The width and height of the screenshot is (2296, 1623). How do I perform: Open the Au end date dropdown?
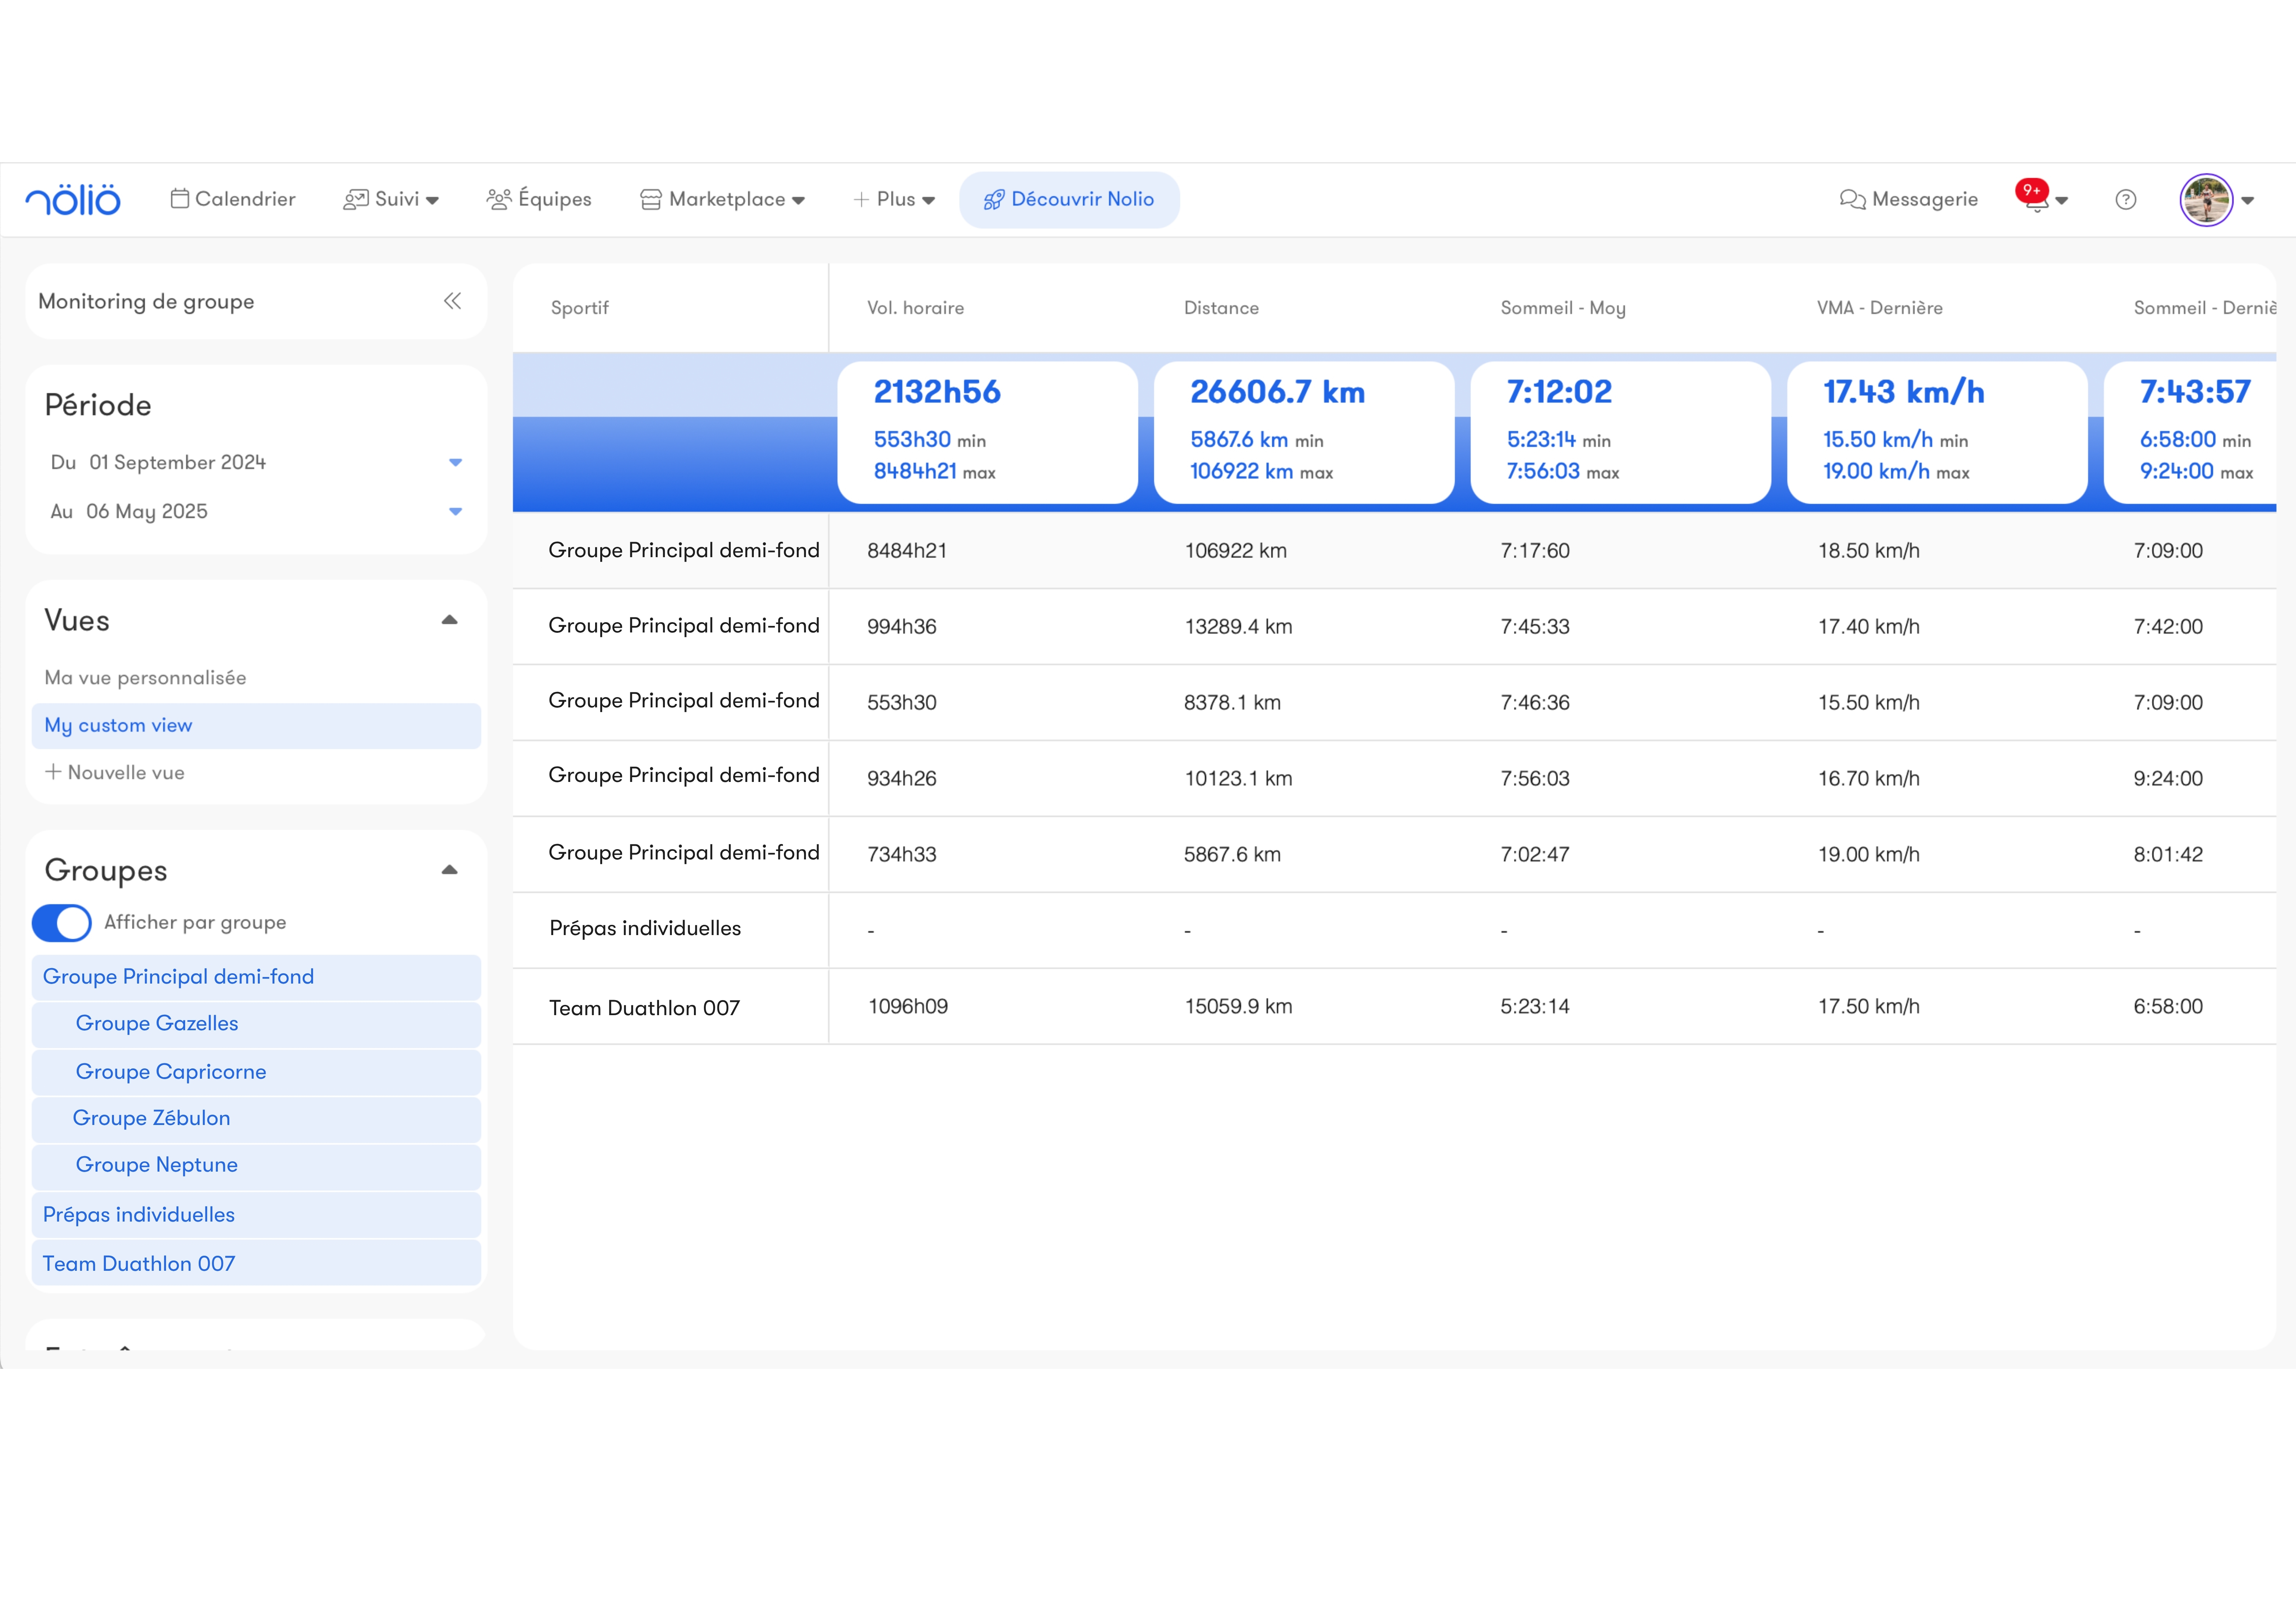click(x=455, y=511)
